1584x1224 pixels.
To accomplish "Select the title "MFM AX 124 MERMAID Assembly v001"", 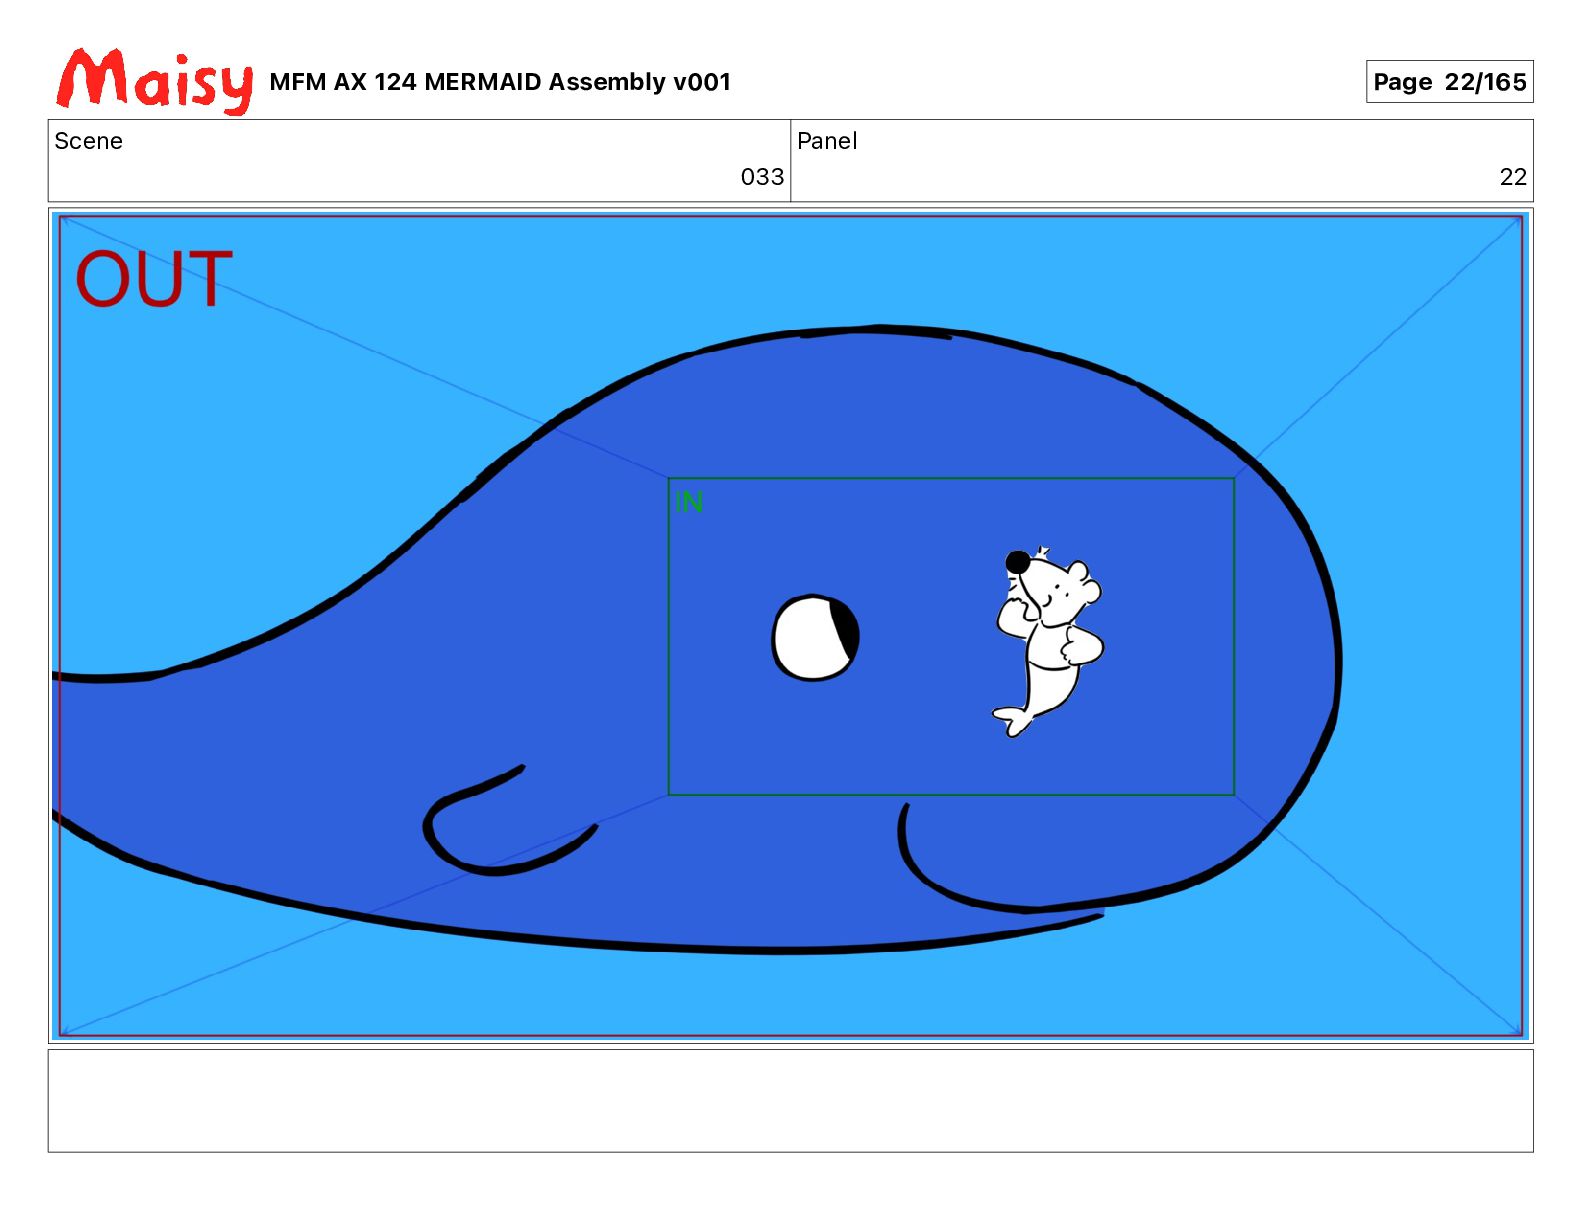I will click(x=500, y=82).
